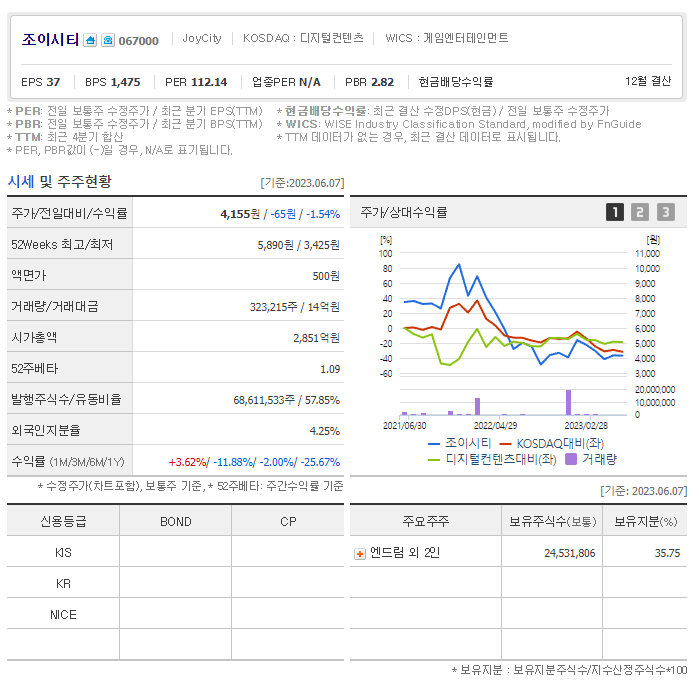
Task: Click the 시가총액 2,851억원 value
Action: (x=316, y=338)
